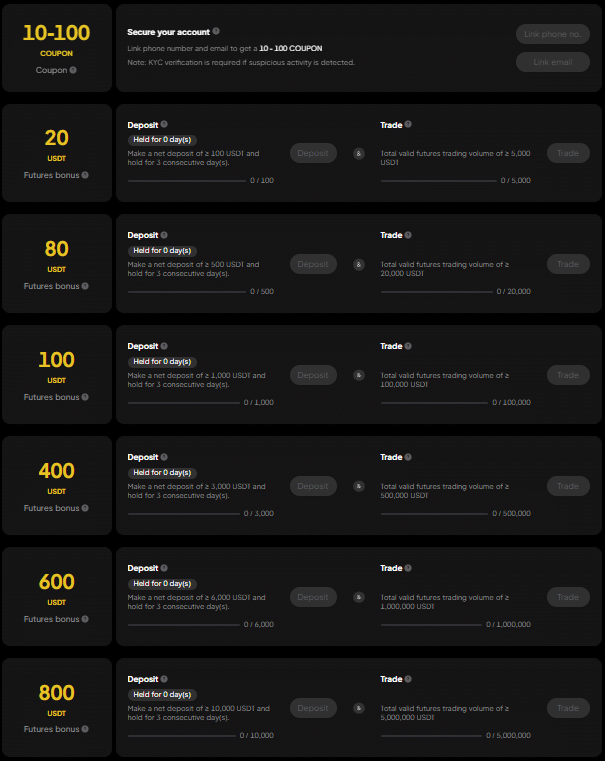Click the trade progress bar showing 0 / 5,000,000
The width and height of the screenshot is (605, 761).
[x=431, y=735]
